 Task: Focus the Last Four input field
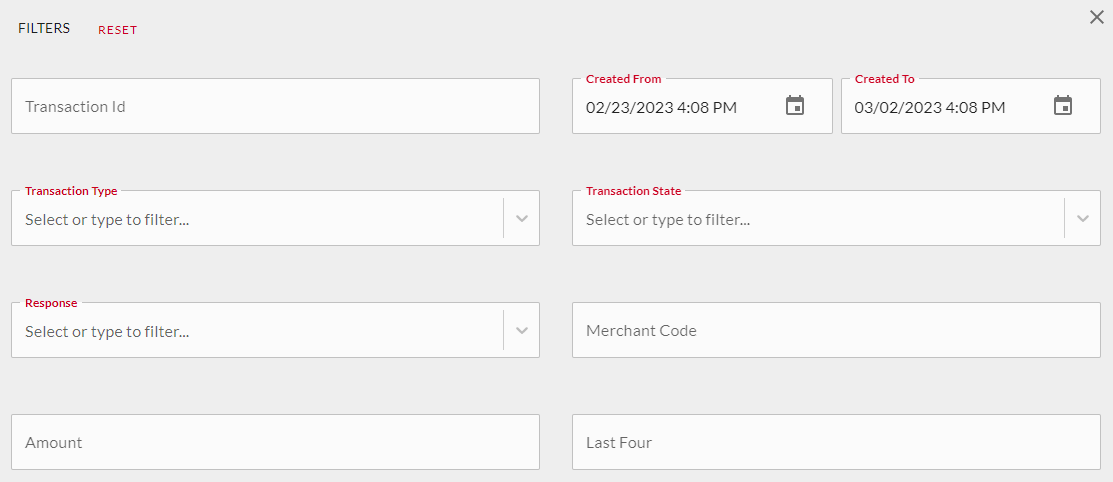tap(836, 442)
